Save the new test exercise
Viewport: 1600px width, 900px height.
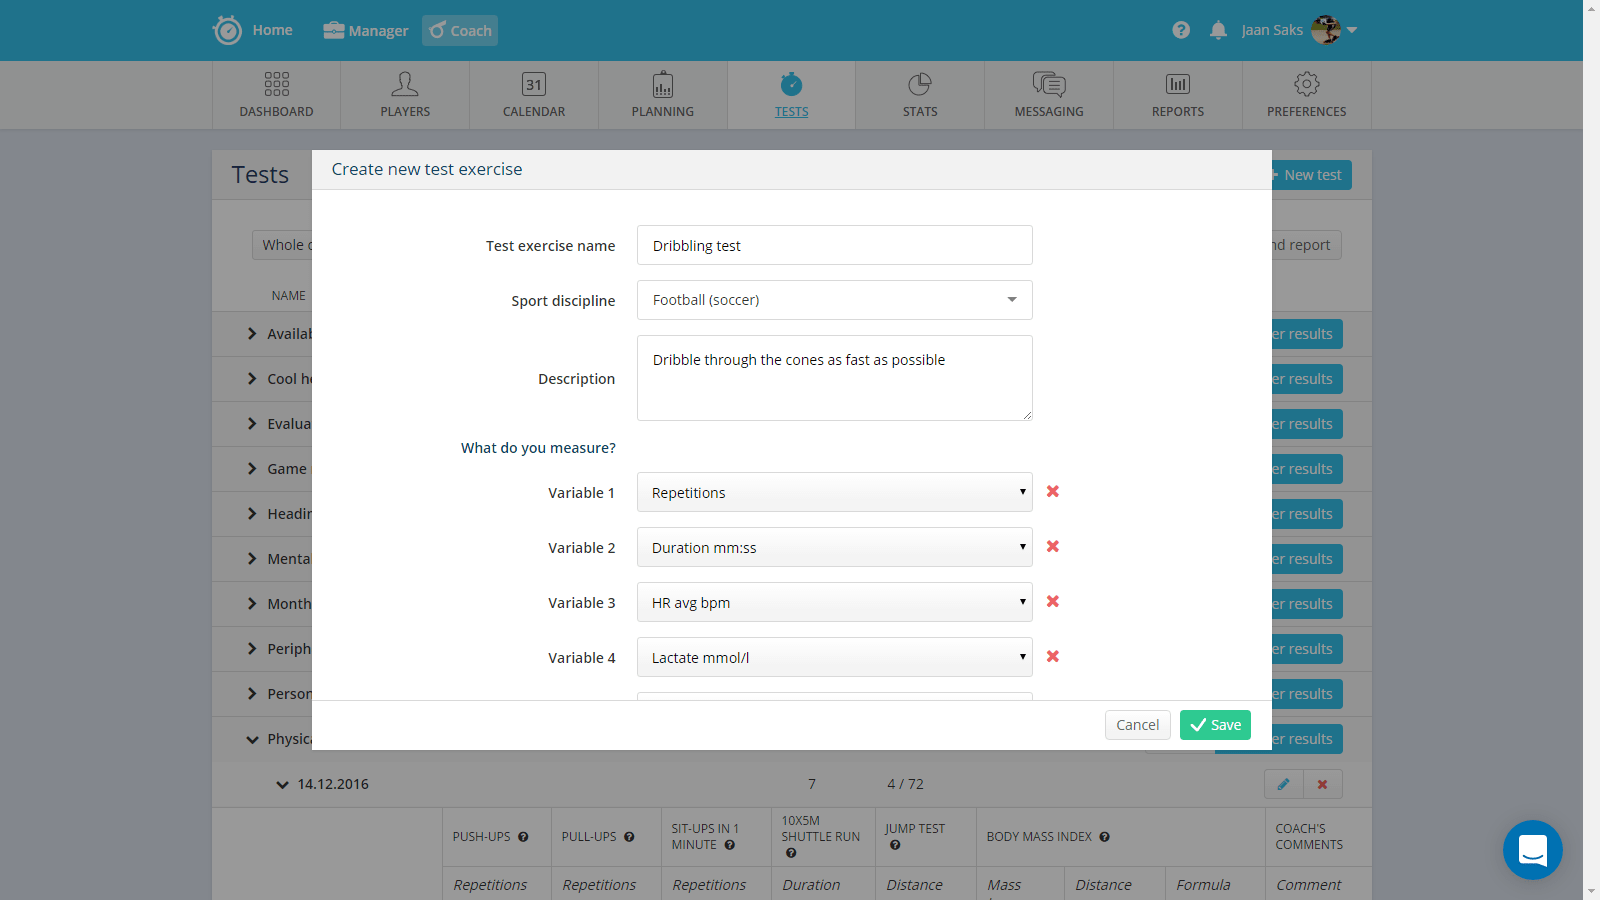[x=1215, y=725]
